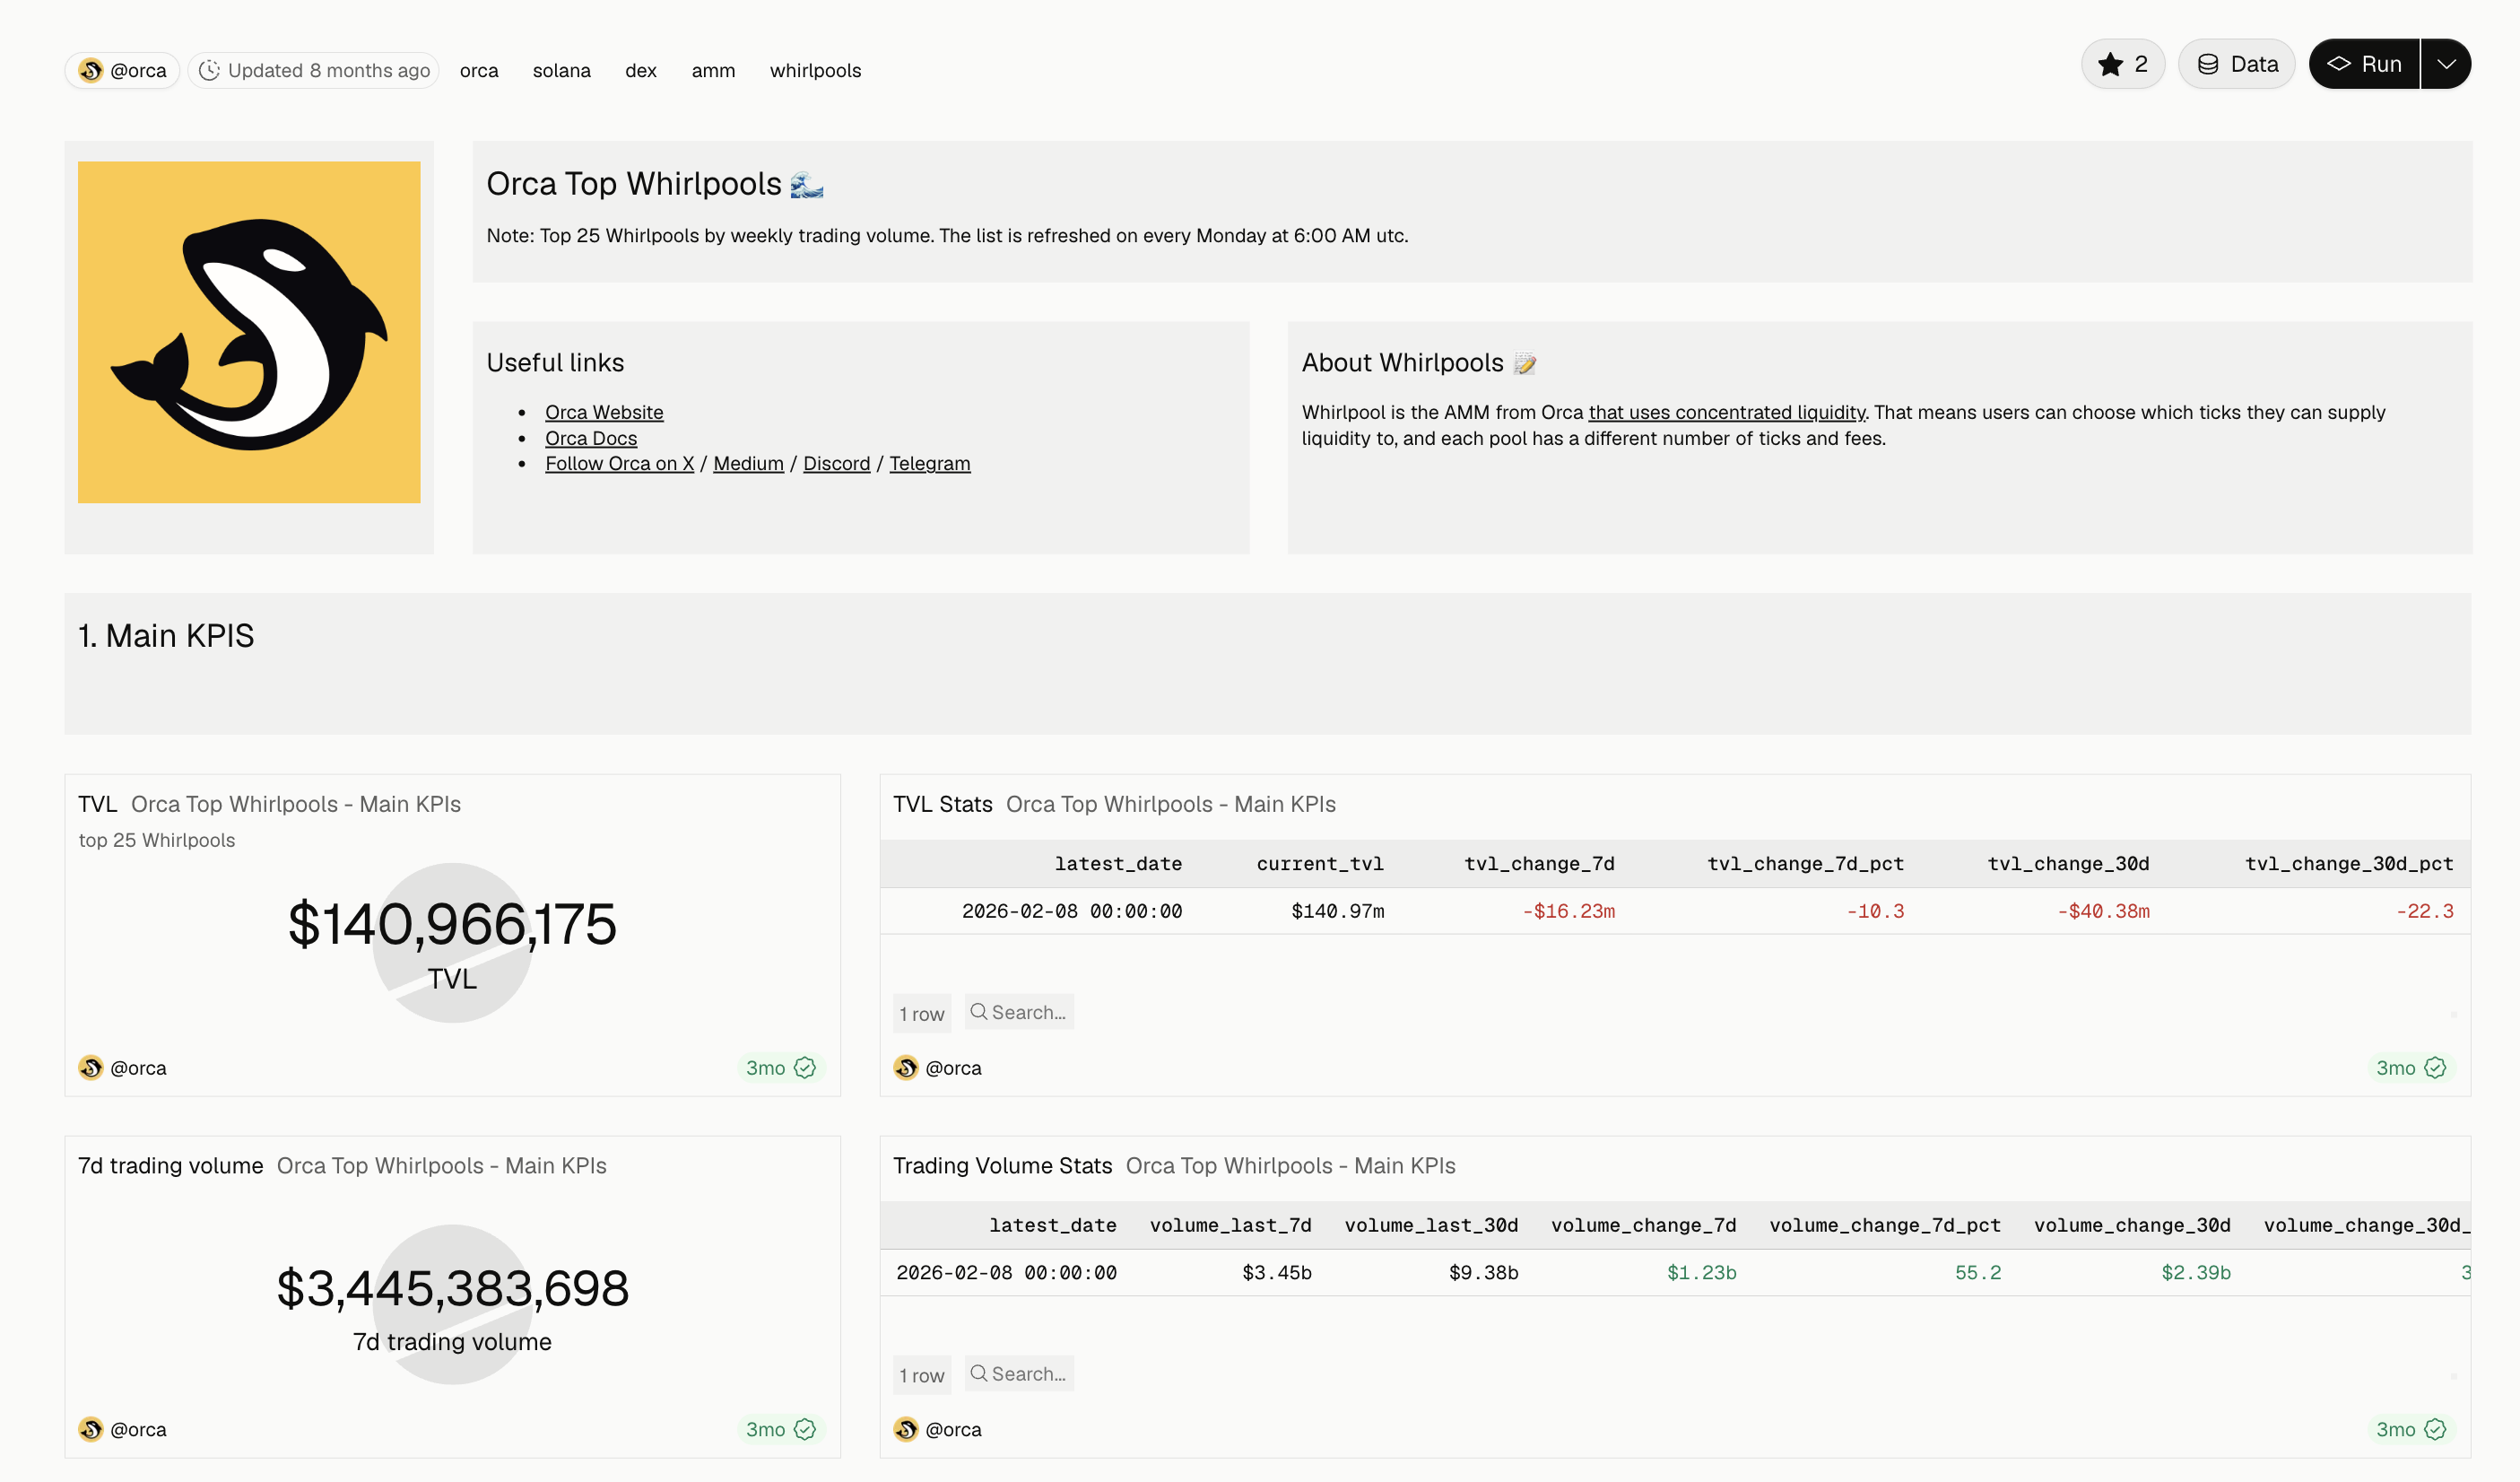Screen dimensions: 2520x1482
Task: Select the $3.45b volume cell
Action: coord(1277,1274)
